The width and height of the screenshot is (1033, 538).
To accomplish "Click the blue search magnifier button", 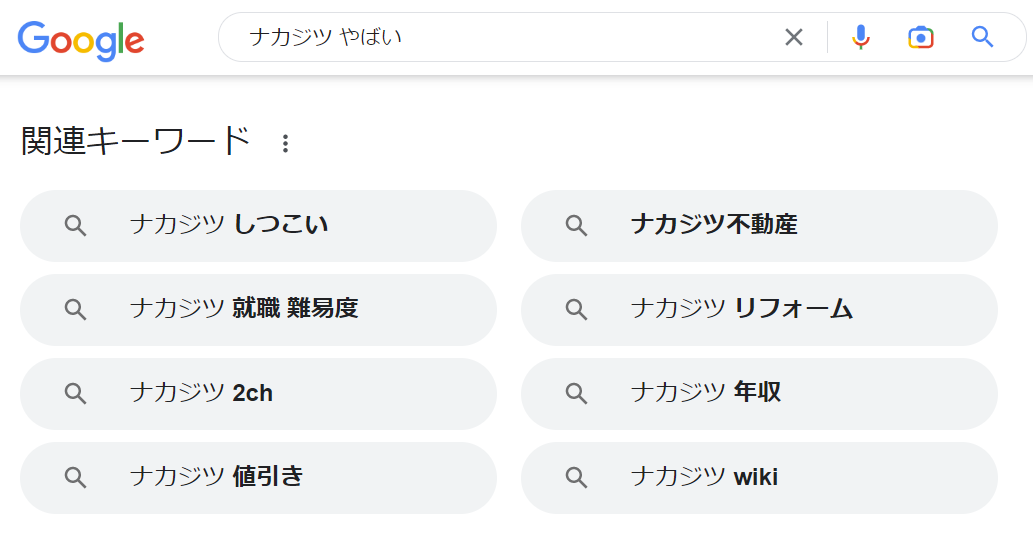I will tap(982, 38).
